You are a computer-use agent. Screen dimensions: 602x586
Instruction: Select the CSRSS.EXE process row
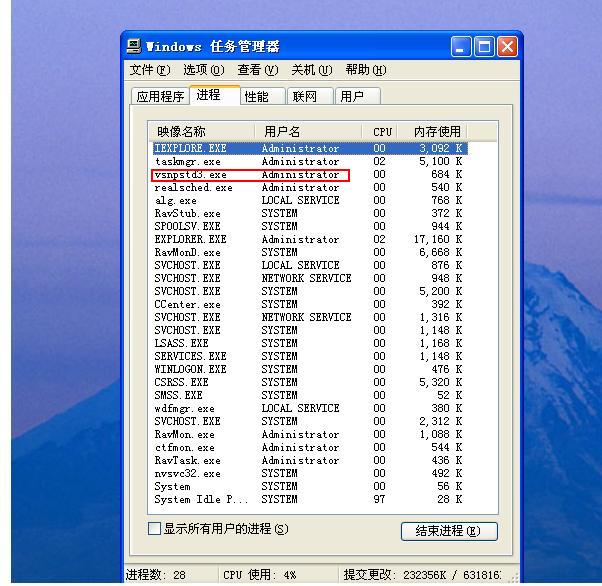(310, 382)
